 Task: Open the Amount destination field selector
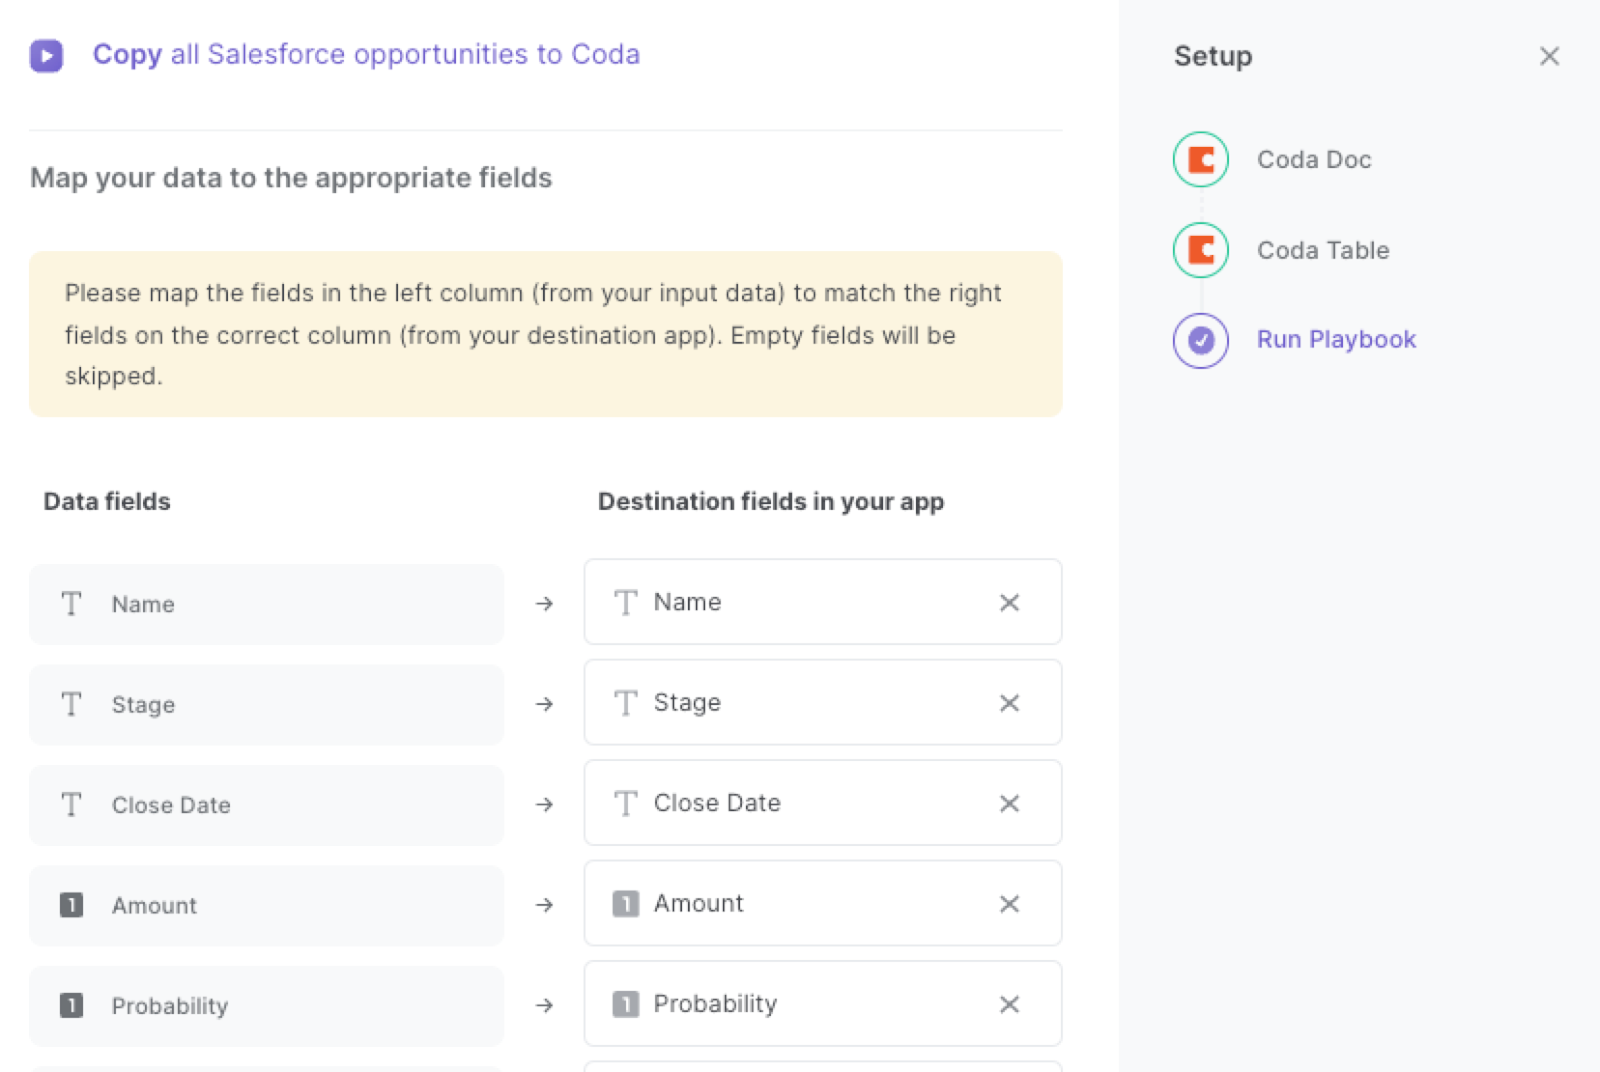point(822,903)
